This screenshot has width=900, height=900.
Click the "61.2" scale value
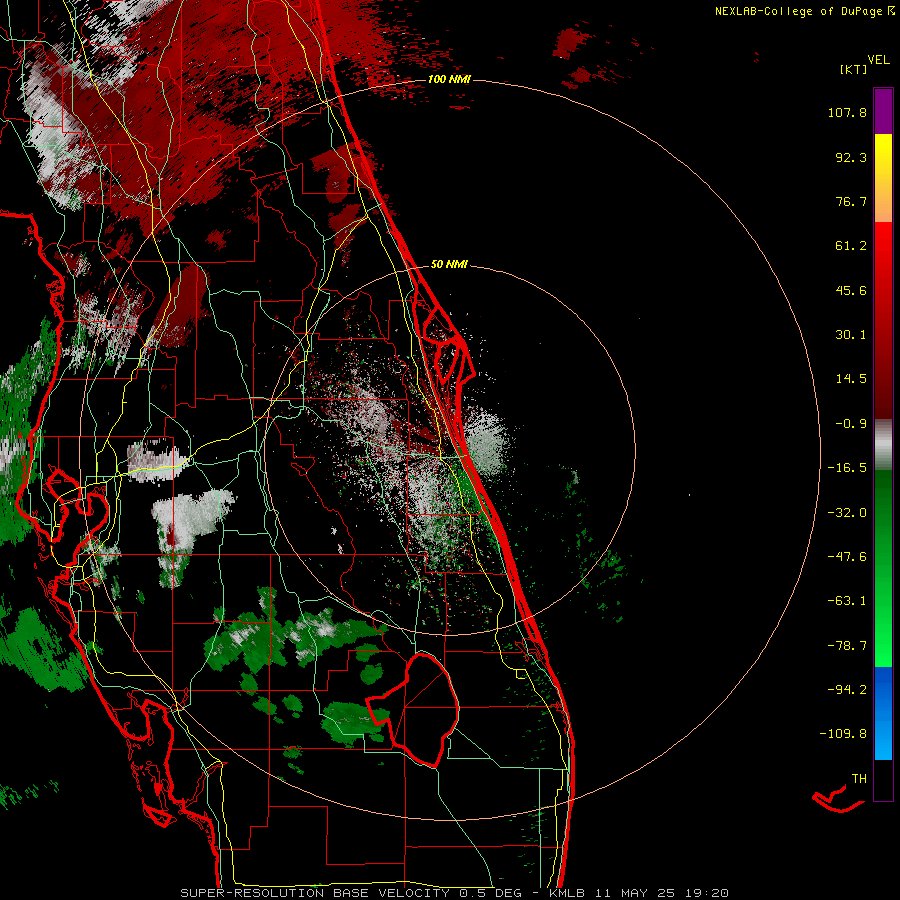[x=851, y=246]
